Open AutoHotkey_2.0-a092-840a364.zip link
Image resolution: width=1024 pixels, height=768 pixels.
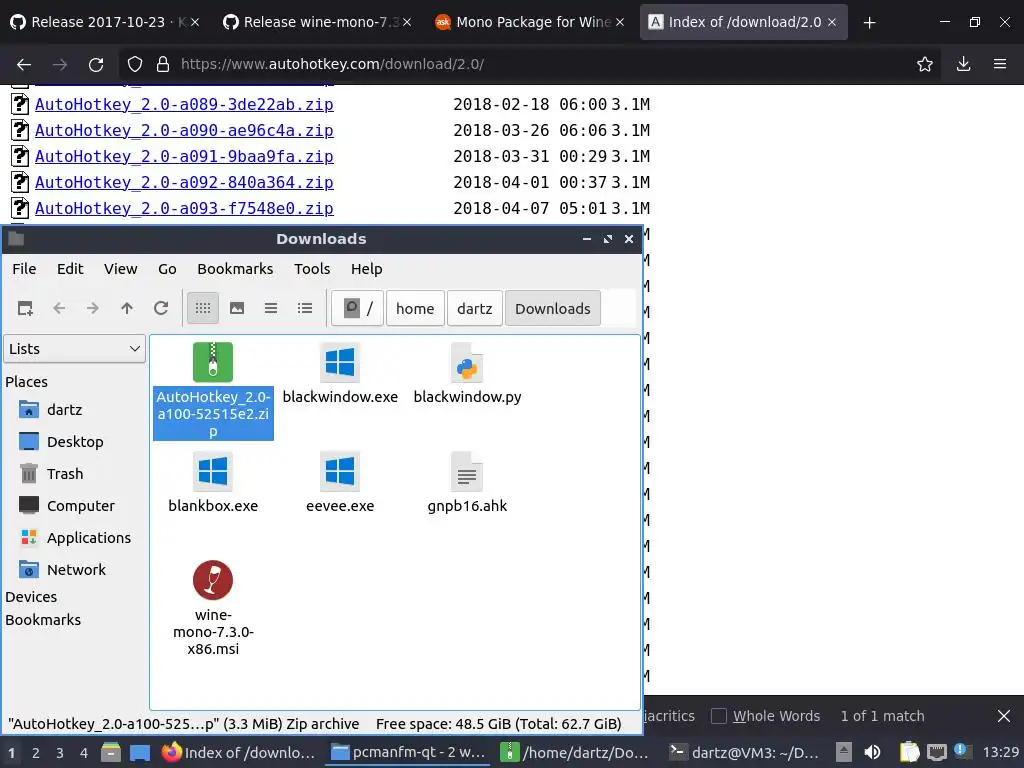tap(184, 183)
